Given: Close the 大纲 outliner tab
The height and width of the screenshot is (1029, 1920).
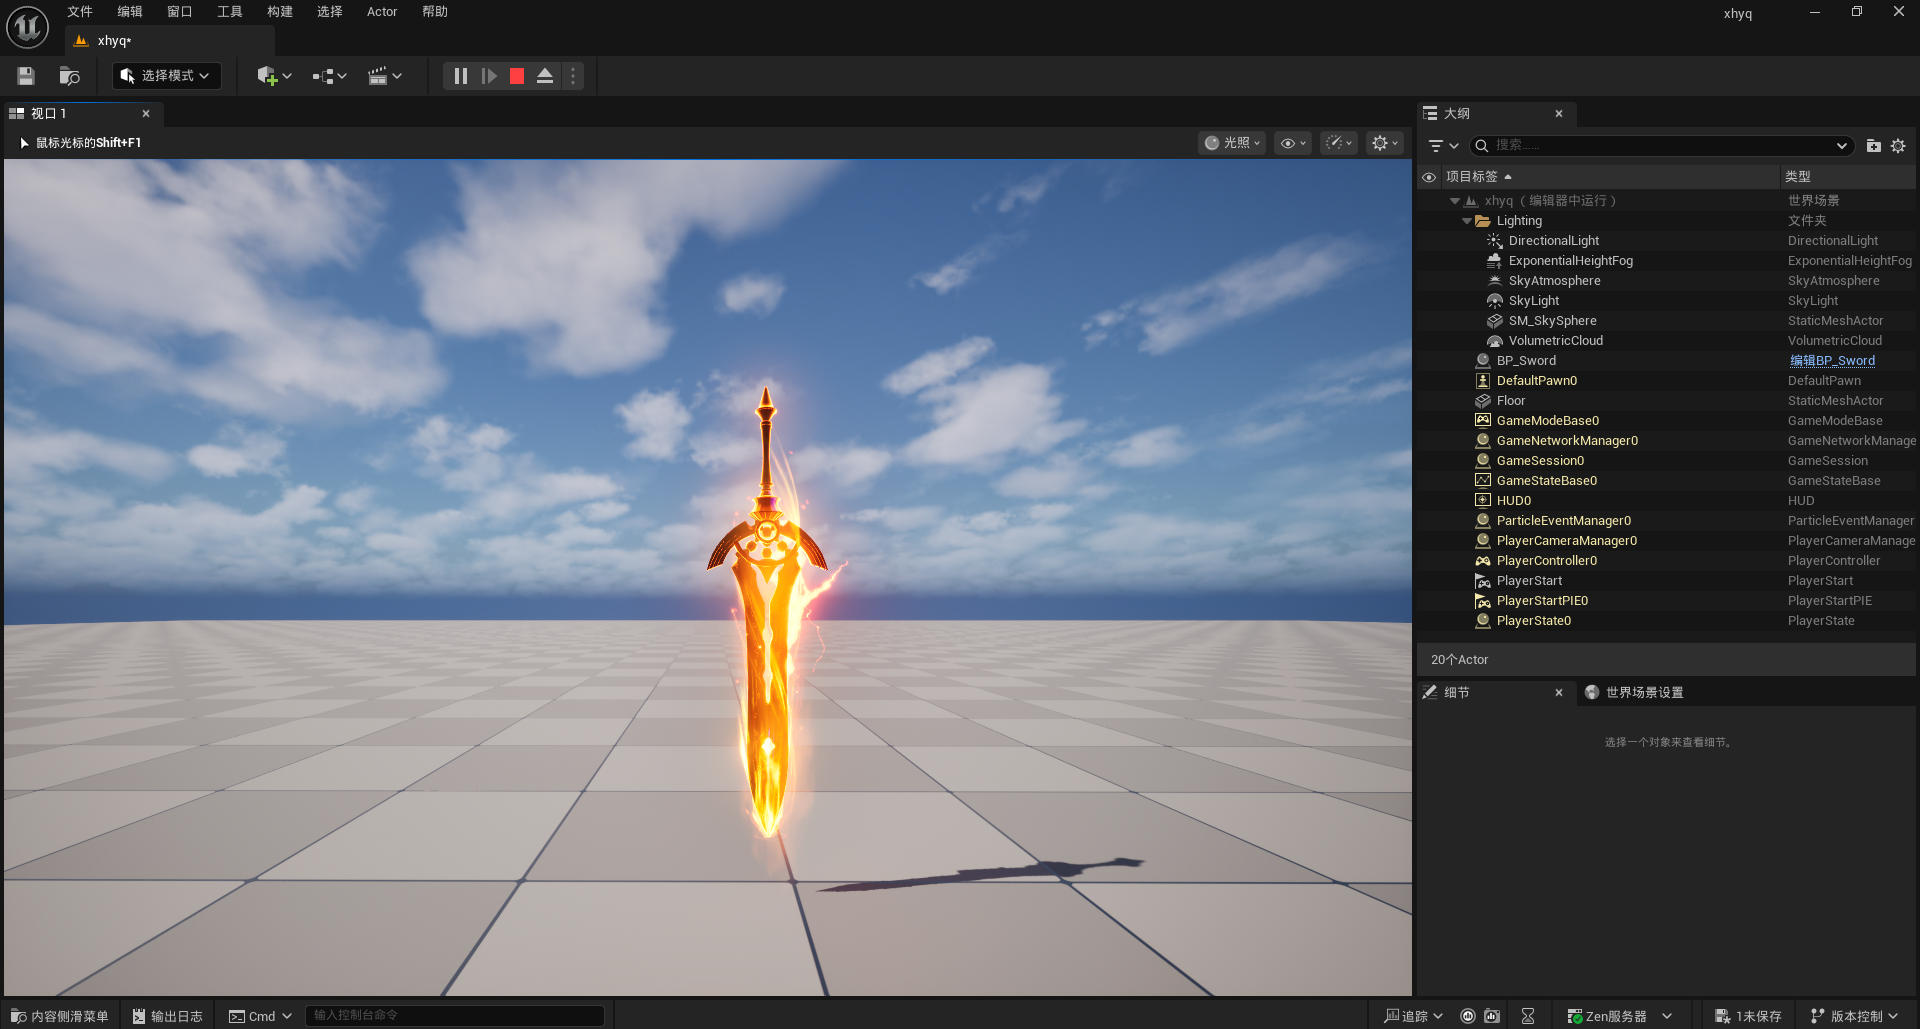Looking at the screenshot, I should click(1559, 114).
